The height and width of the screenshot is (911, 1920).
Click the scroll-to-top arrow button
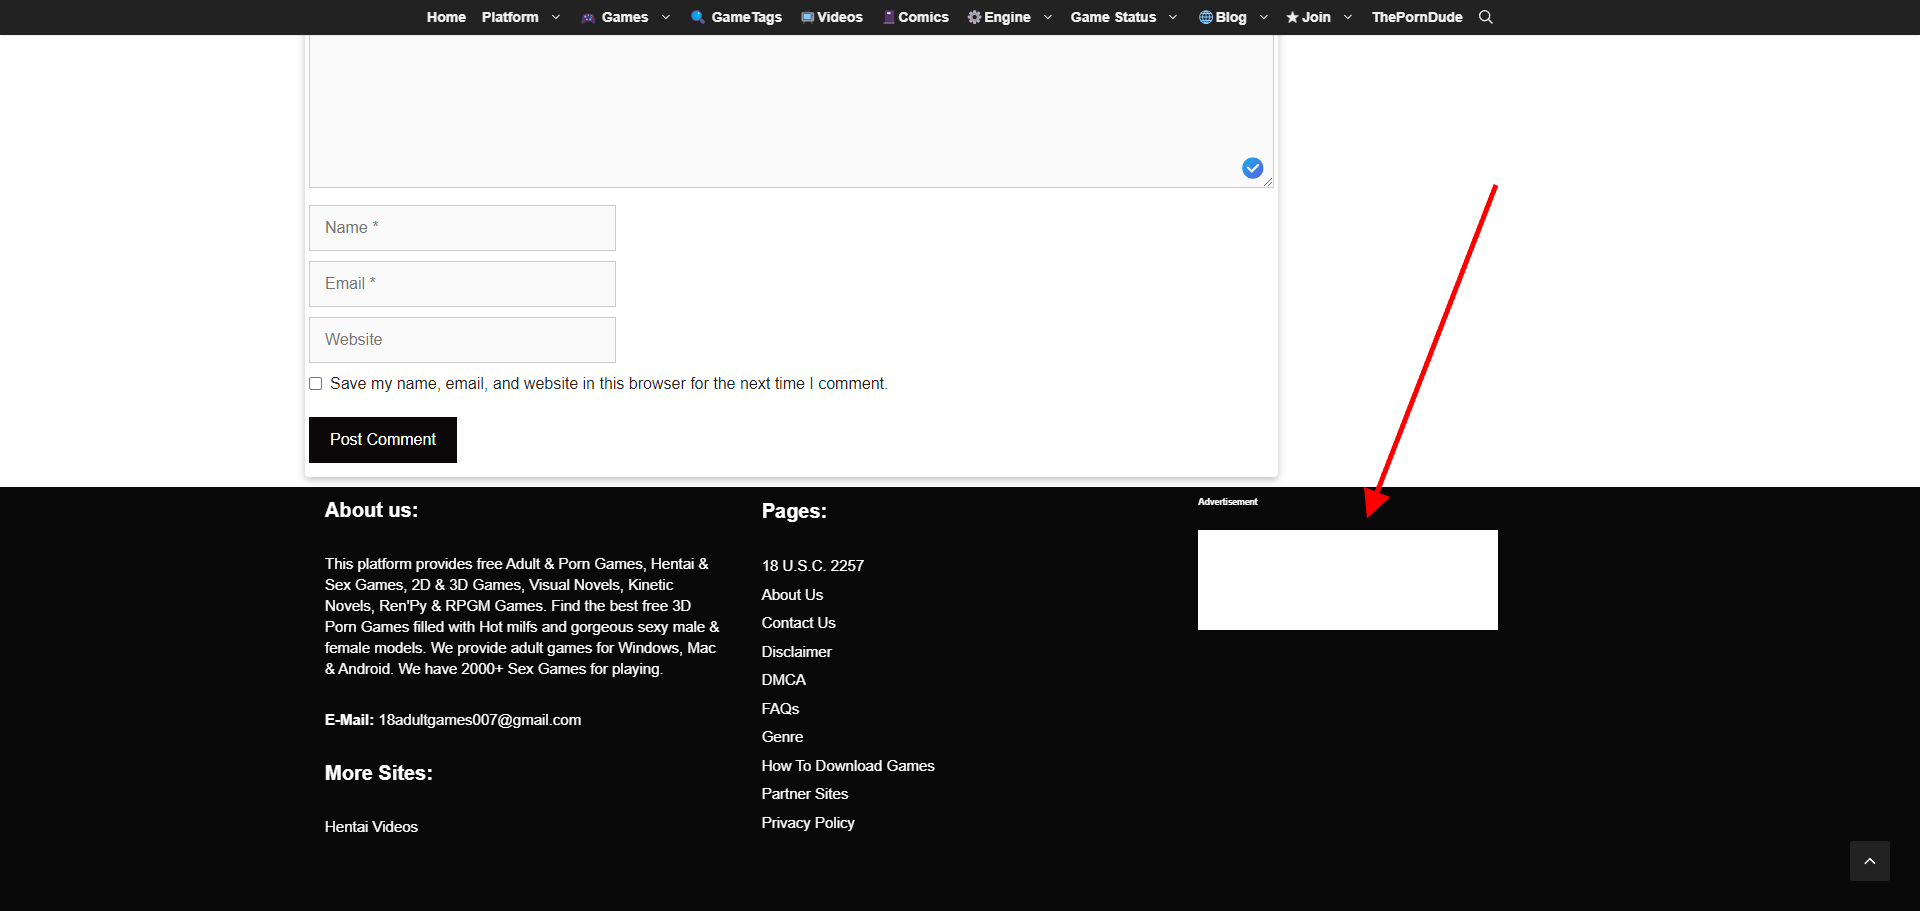(x=1869, y=861)
